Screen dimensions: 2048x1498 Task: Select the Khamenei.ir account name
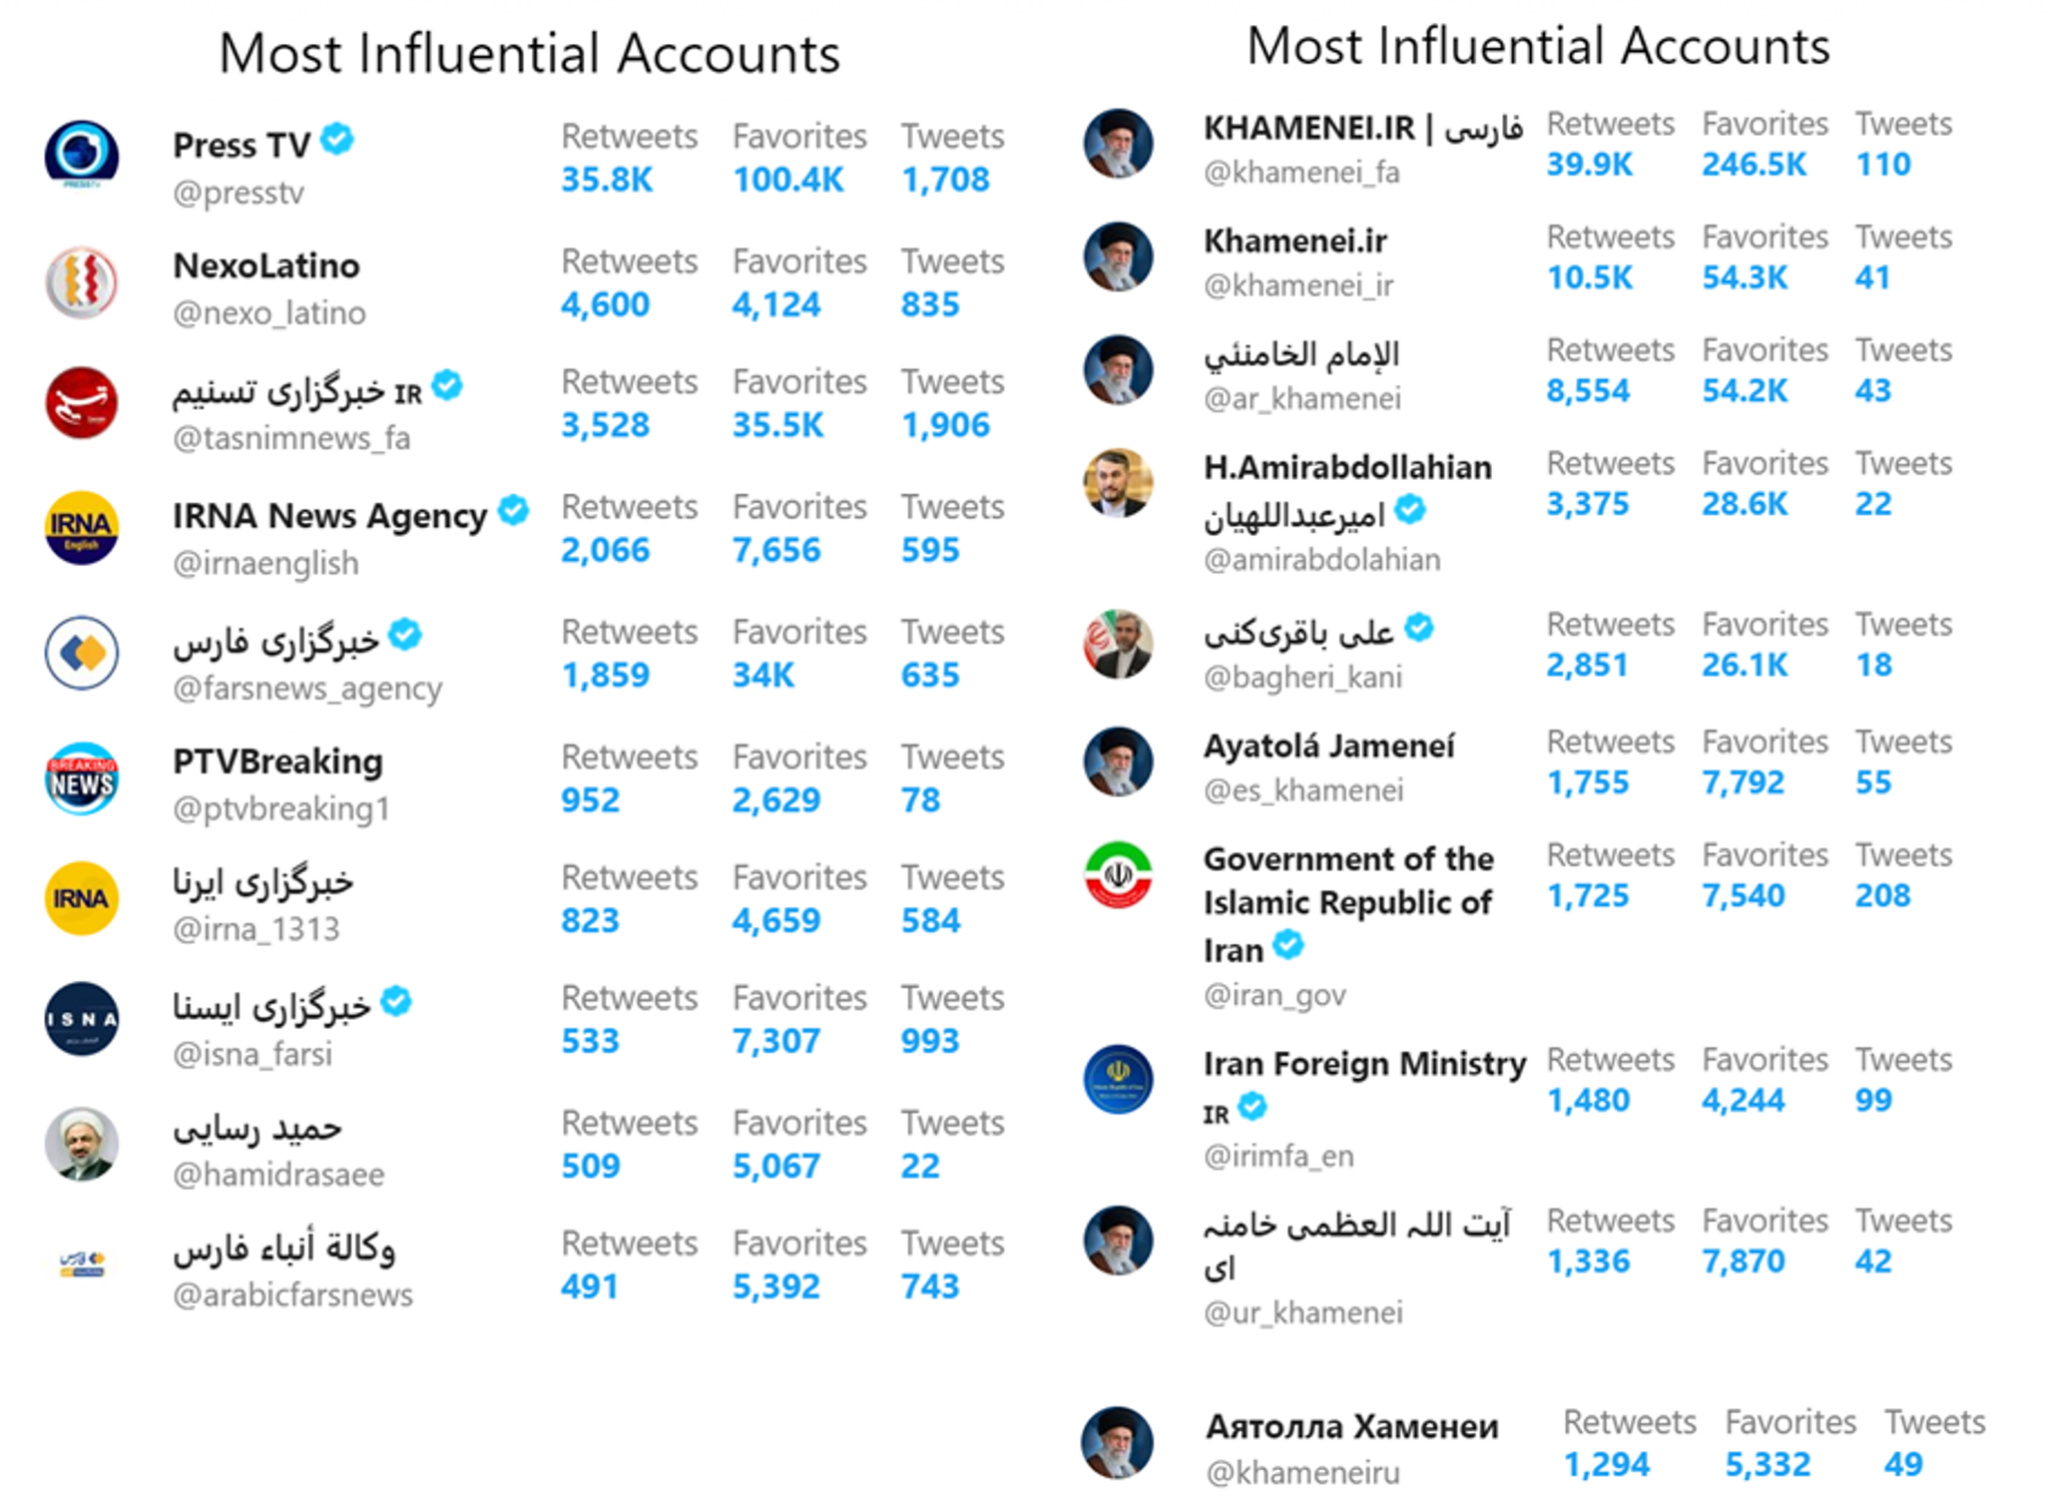coord(1295,241)
